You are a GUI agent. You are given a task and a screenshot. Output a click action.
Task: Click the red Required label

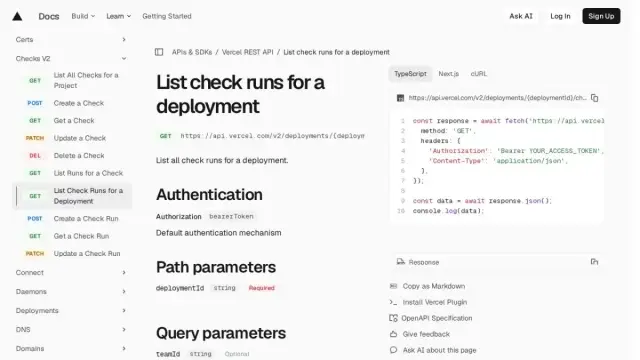262,288
